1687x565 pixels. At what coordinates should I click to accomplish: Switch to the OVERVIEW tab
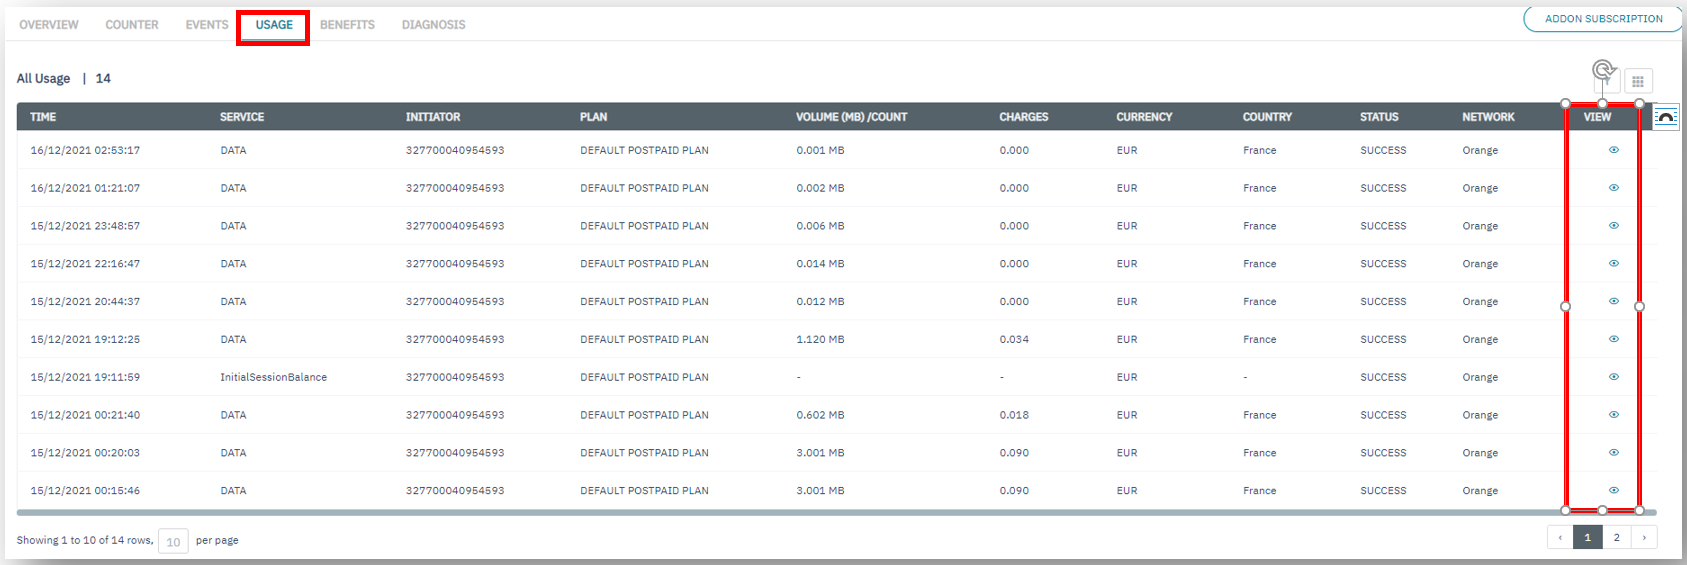pos(49,25)
